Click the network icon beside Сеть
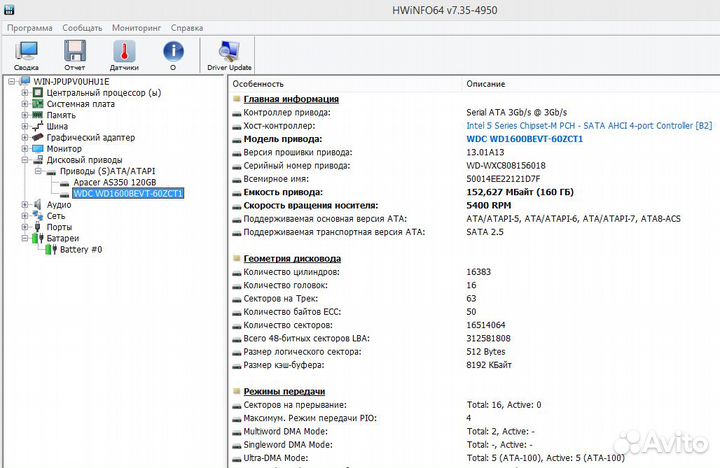 pyautogui.click(x=38, y=215)
